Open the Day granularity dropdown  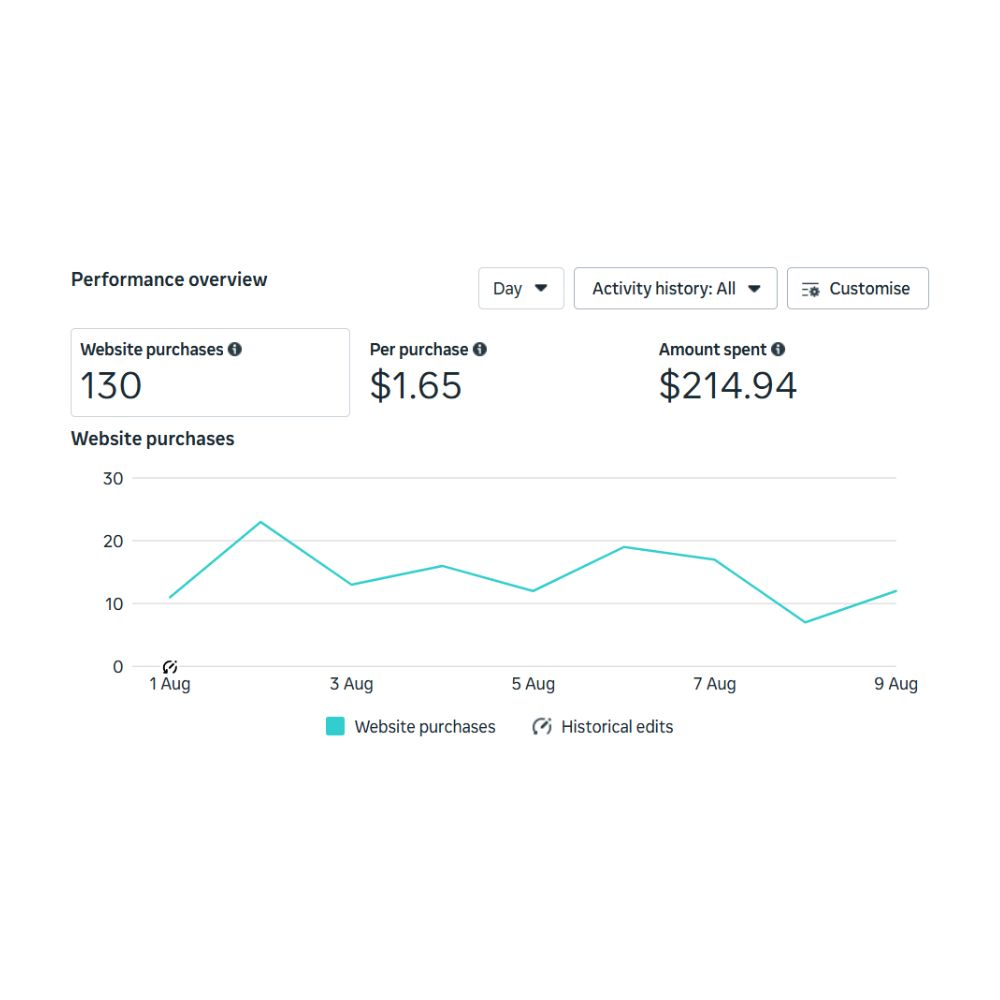521,288
